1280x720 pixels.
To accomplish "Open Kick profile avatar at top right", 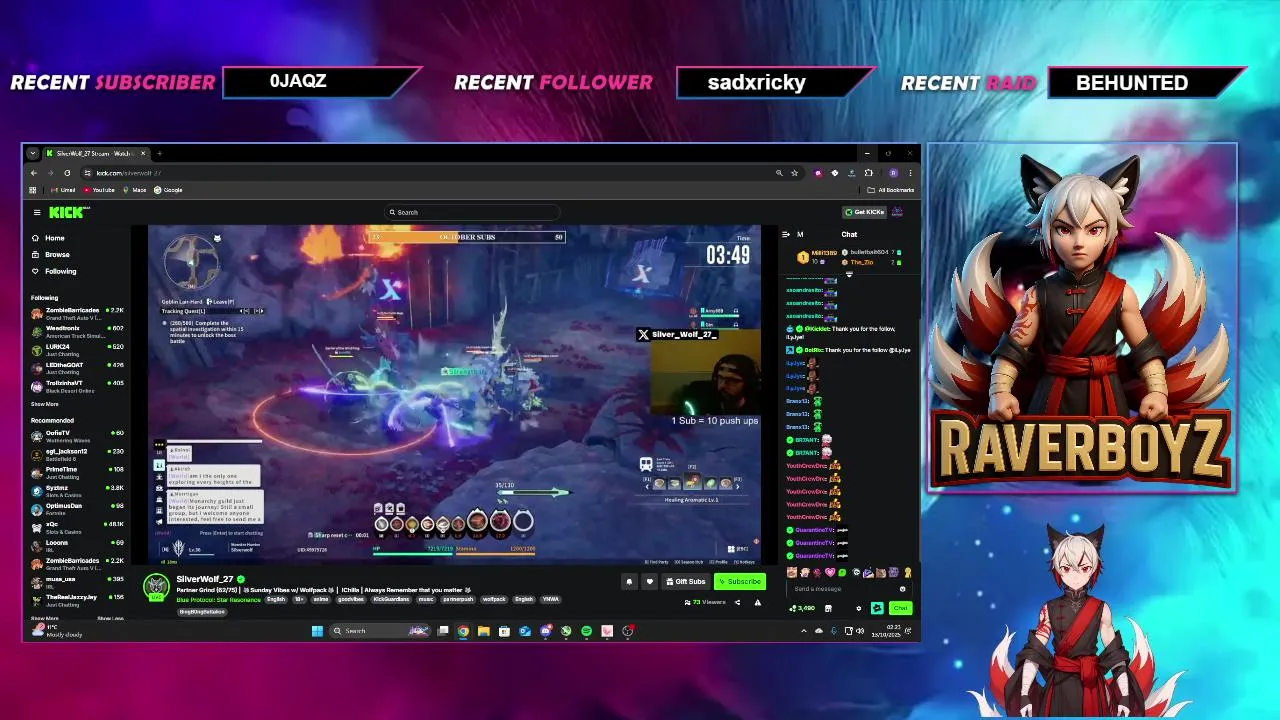I will click(x=897, y=212).
